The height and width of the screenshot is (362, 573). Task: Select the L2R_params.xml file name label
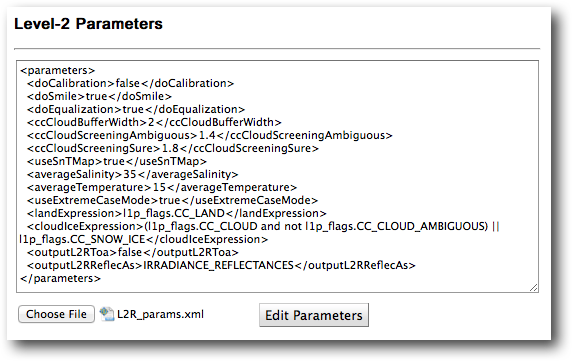click(x=160, y=314)
